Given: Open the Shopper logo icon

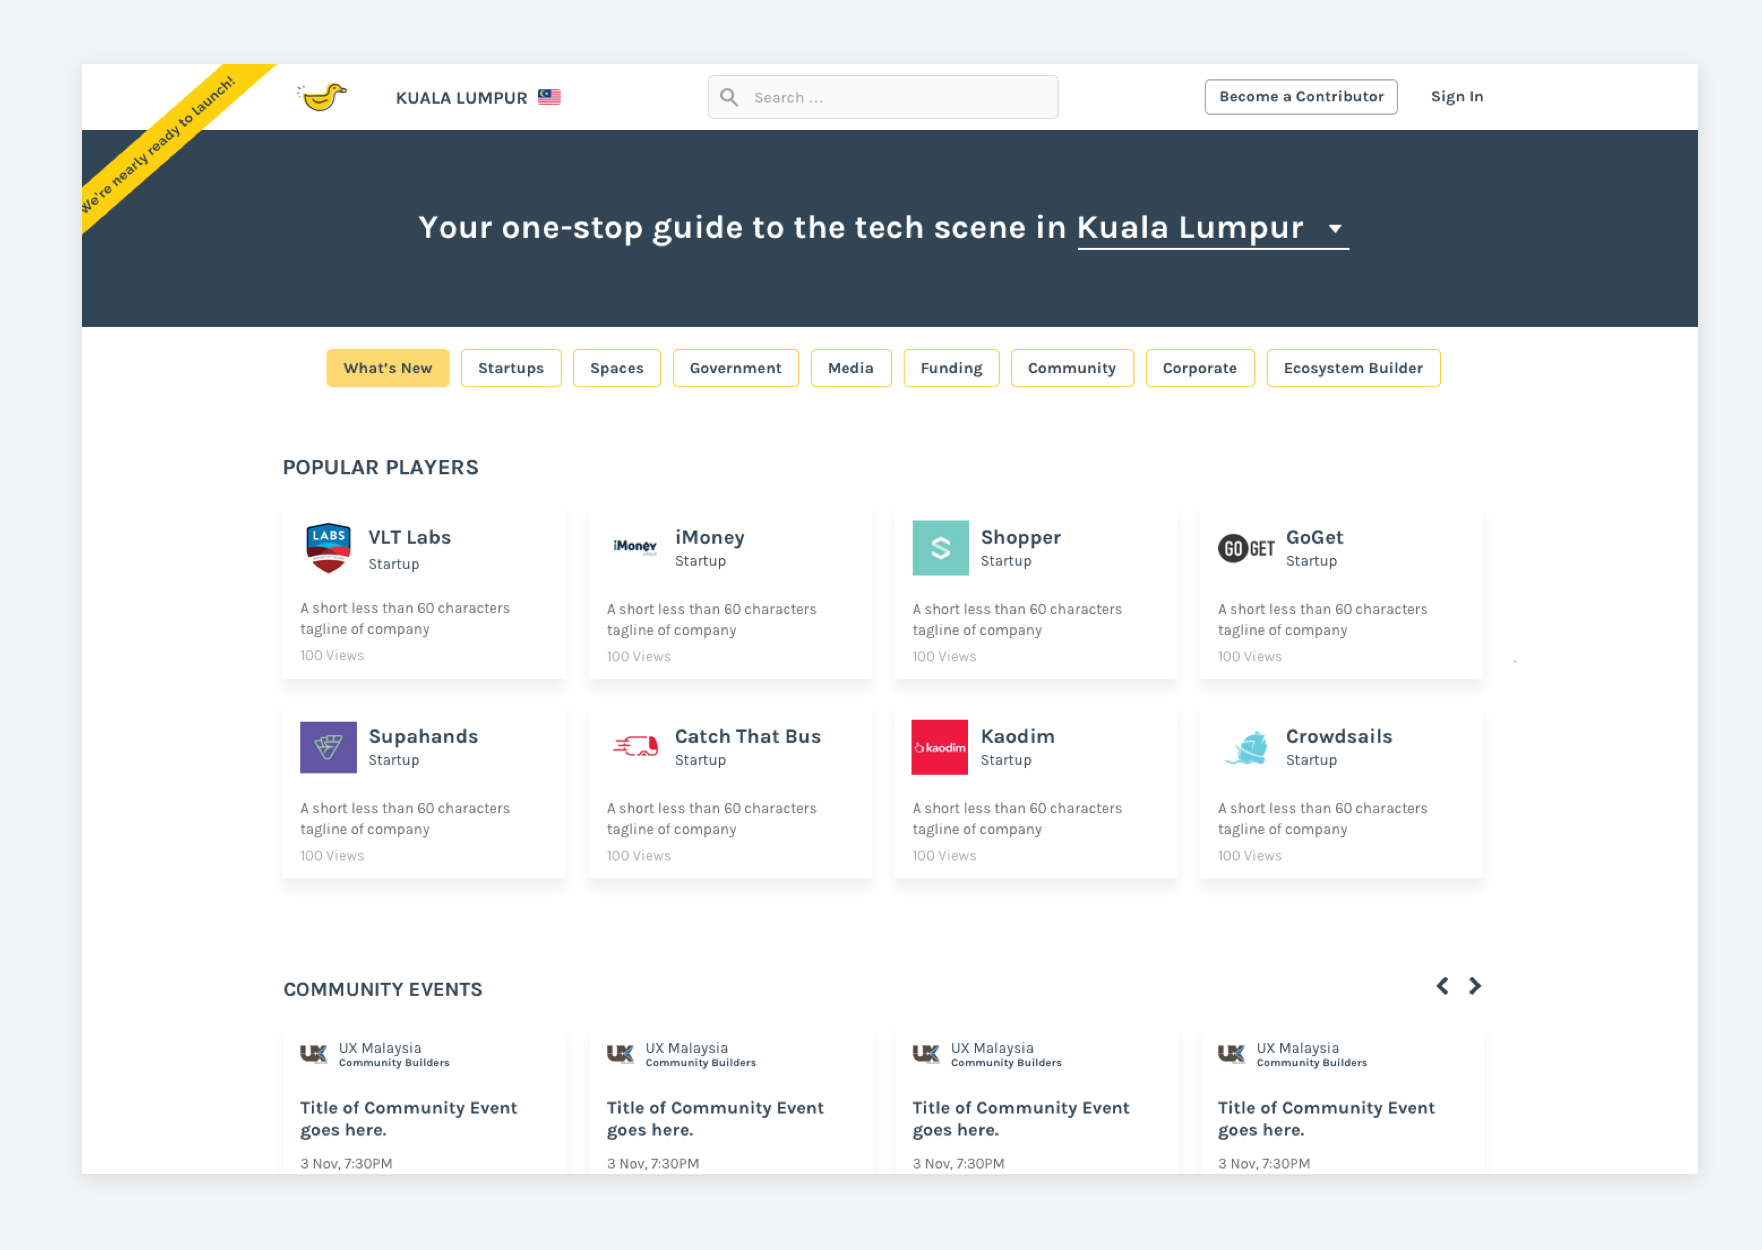Looking at the screenshot, I should tap(940, 548).
